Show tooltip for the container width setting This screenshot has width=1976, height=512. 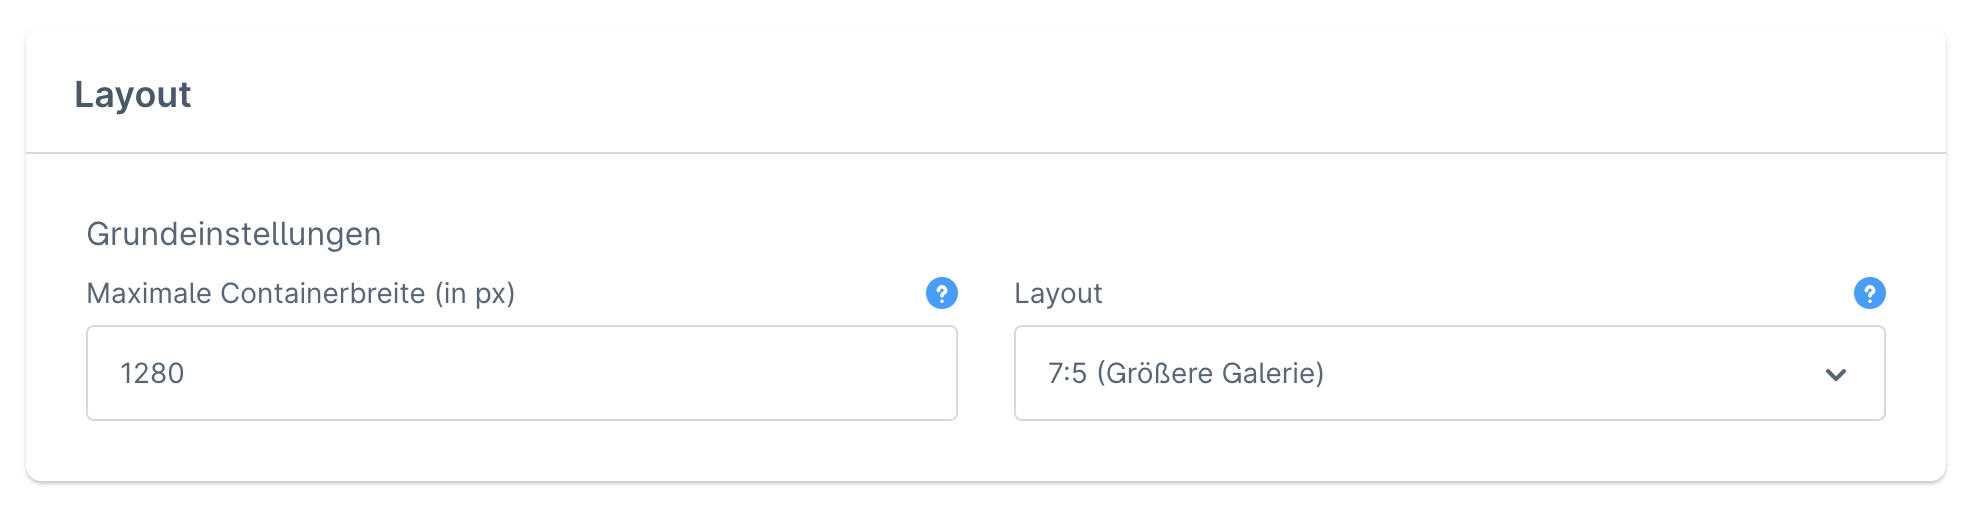[941, 293]
